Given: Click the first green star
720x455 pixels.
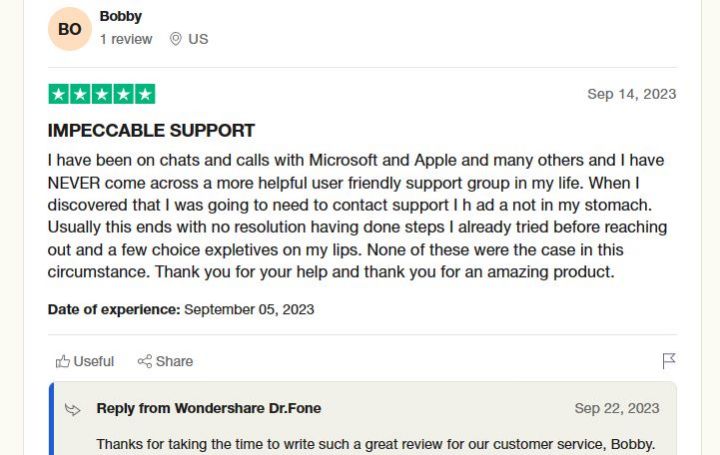Looking at the screenshot, I should click(x=59, y=94).
